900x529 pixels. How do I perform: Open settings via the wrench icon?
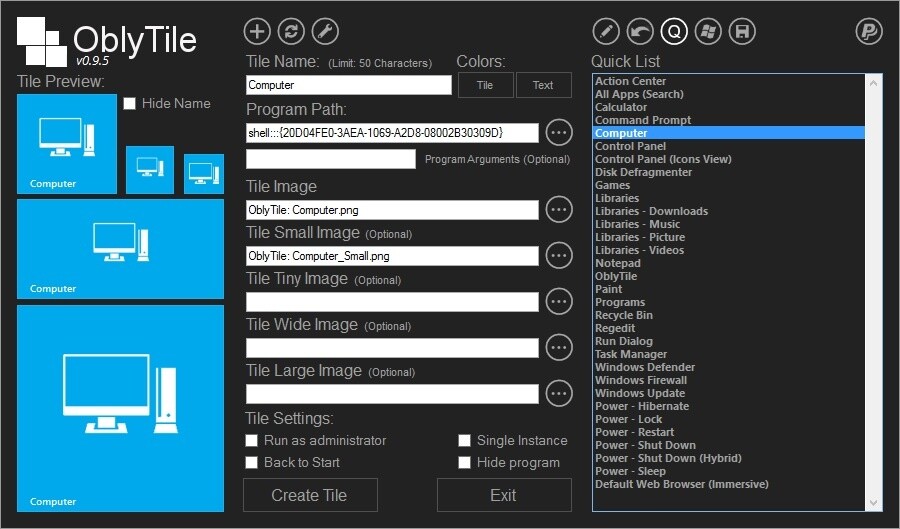point(325,31)
